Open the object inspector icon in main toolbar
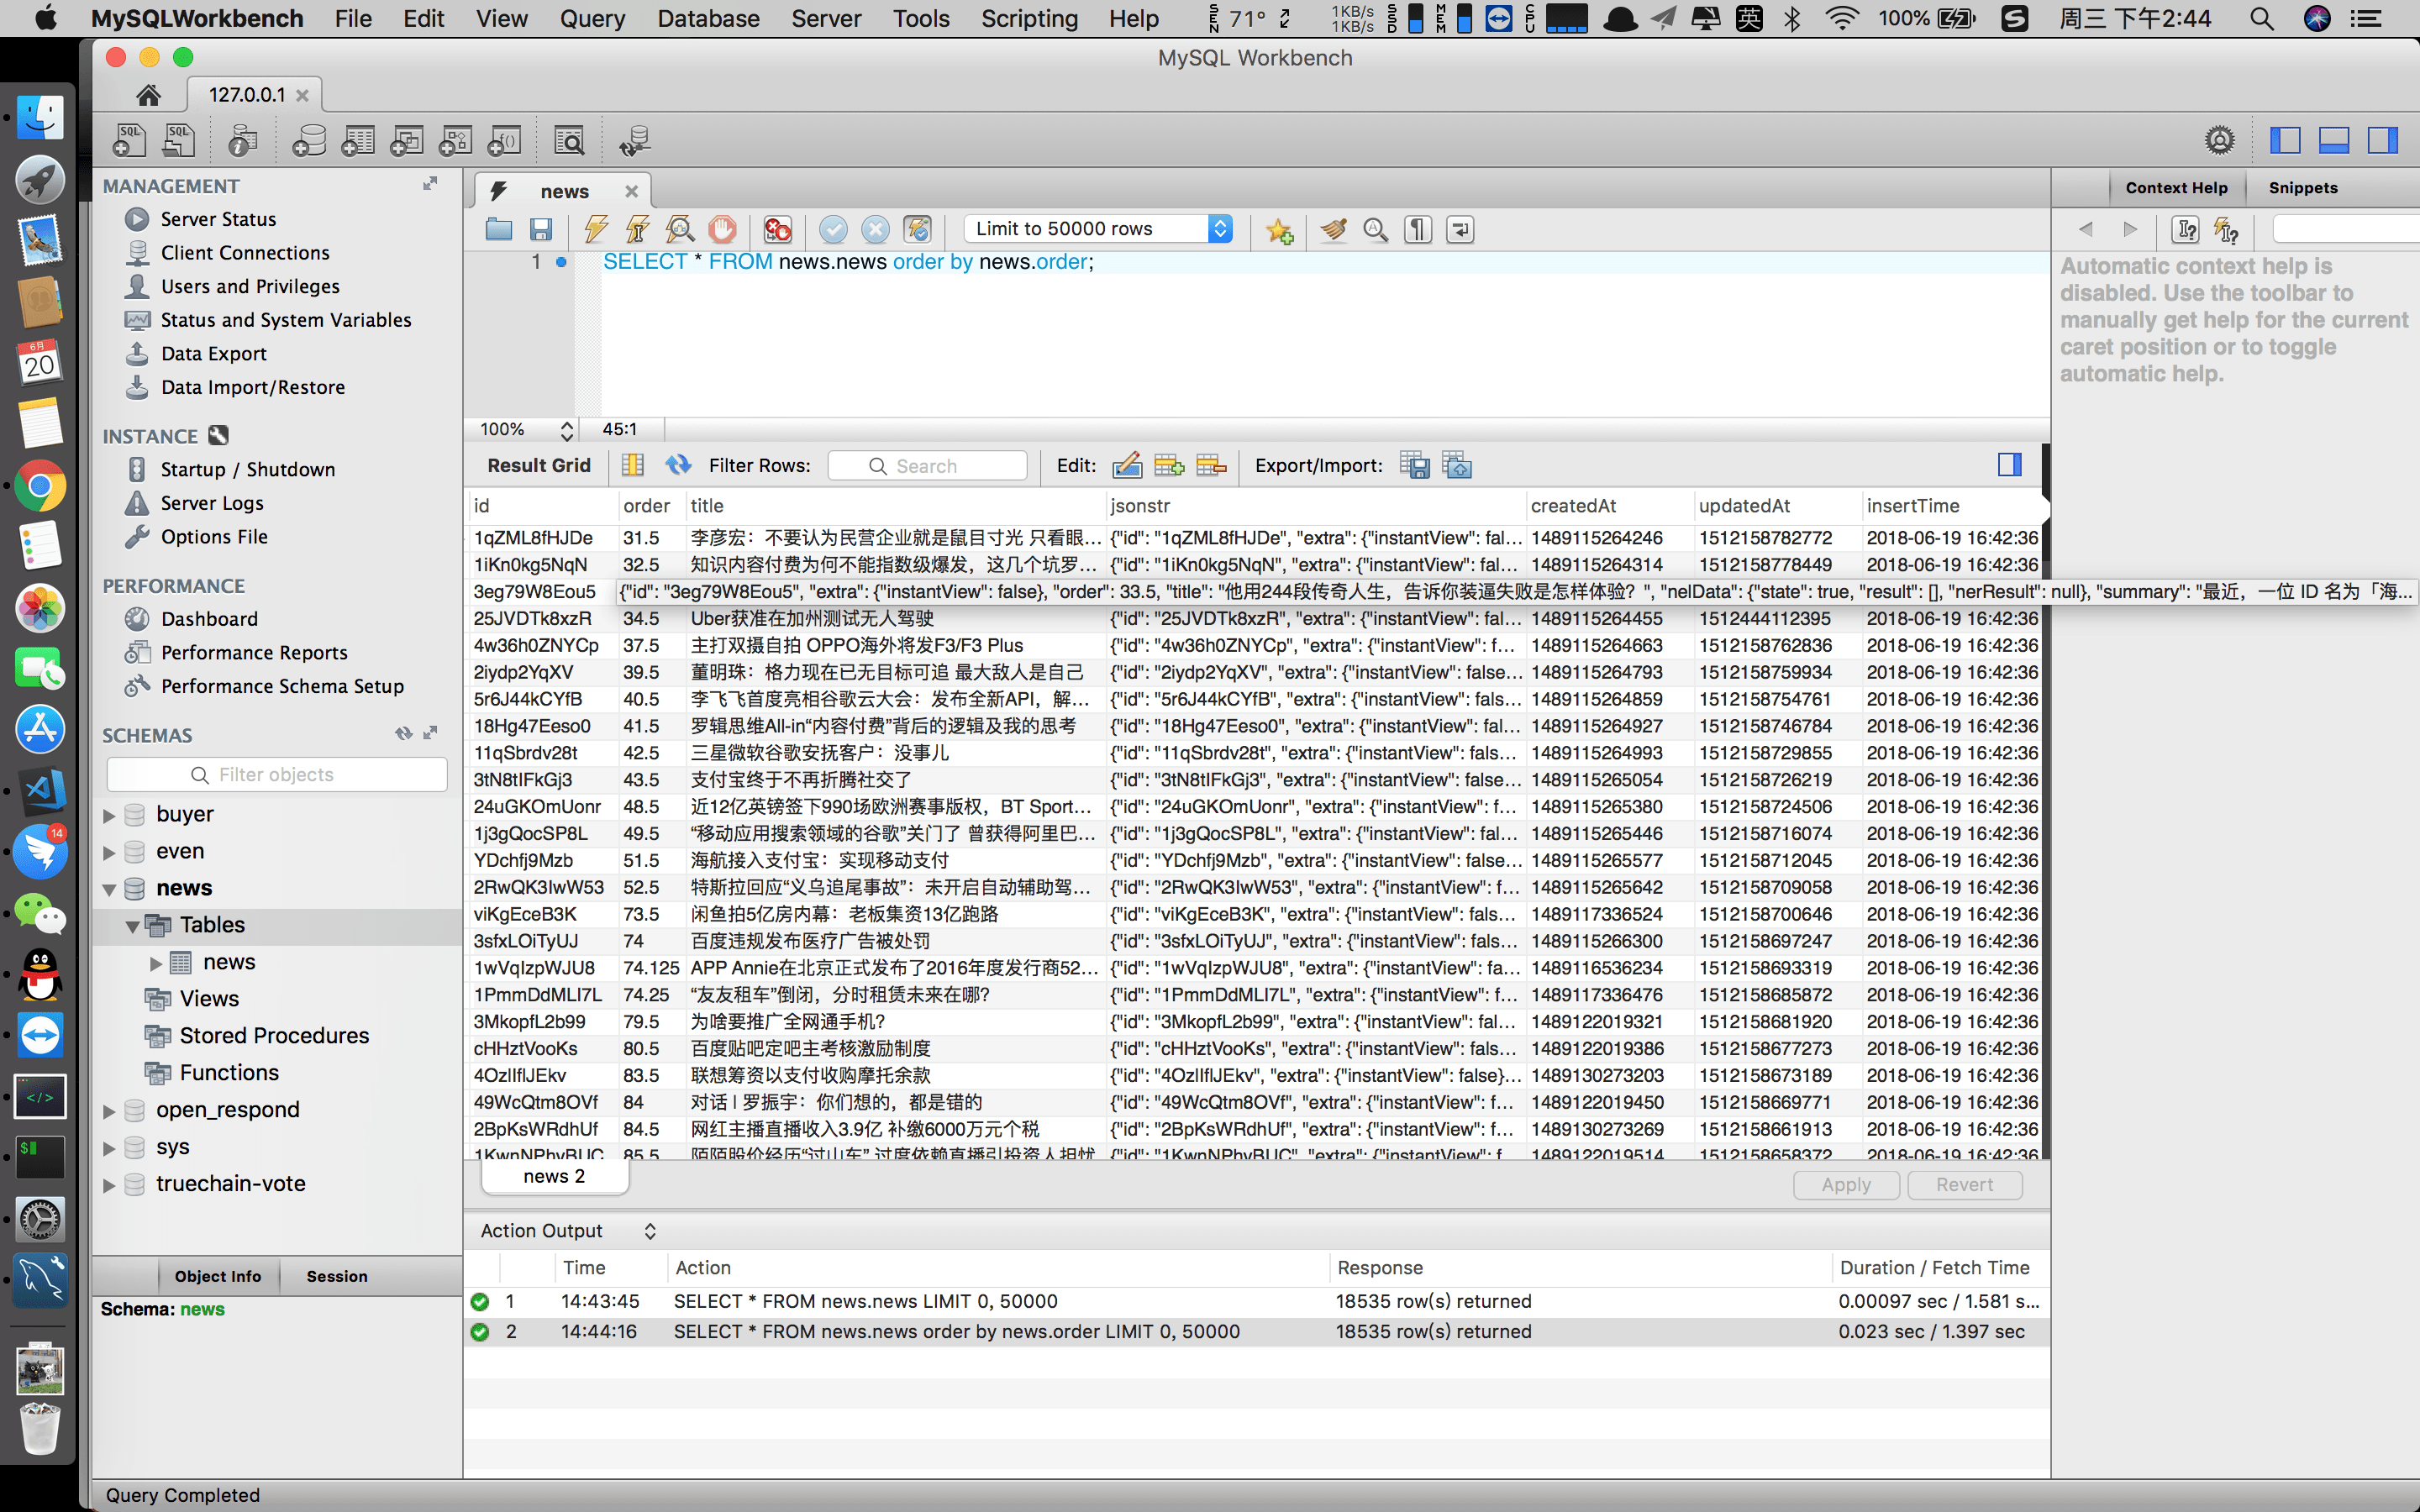Viewport: 2420px width, 1512px height. 242,141
